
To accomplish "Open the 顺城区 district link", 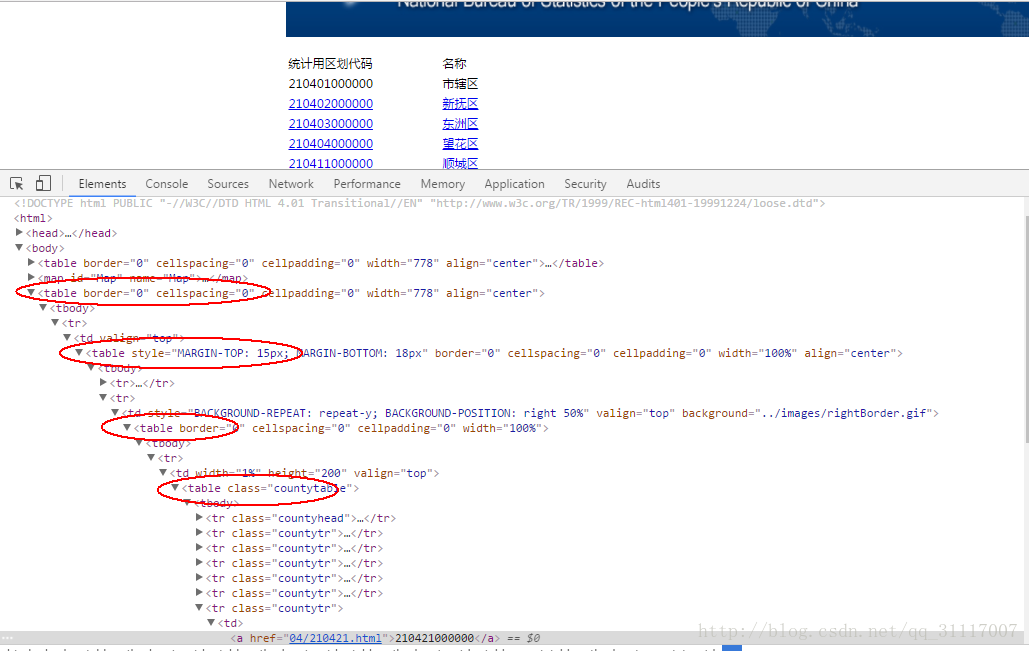I will click(x=460, y=163).
